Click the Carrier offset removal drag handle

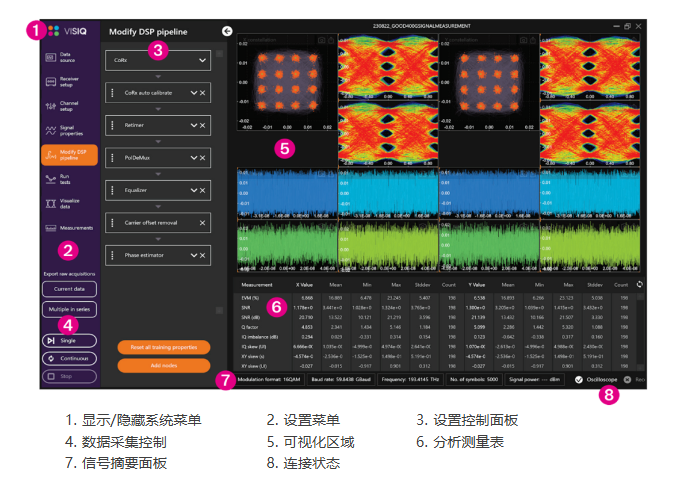point(113,223)
